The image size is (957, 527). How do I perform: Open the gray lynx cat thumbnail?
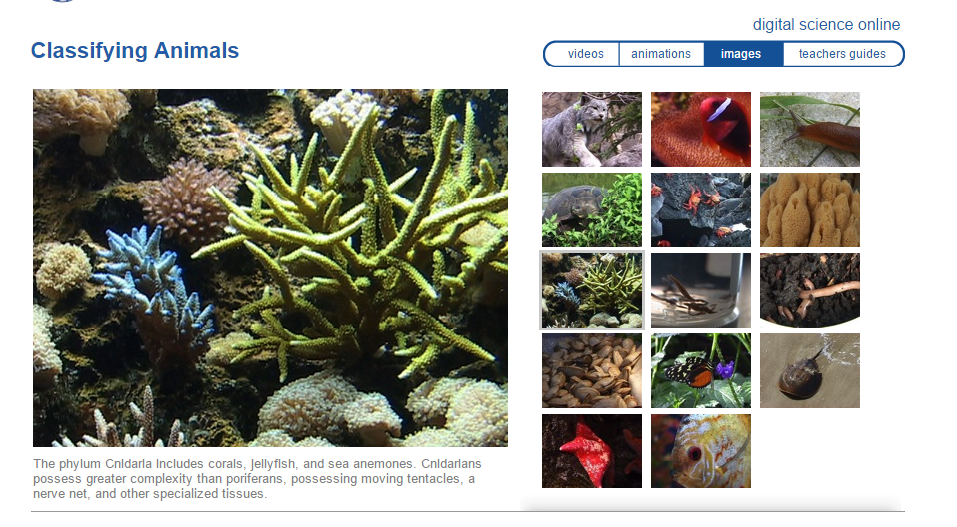click(x=591, y=129)
